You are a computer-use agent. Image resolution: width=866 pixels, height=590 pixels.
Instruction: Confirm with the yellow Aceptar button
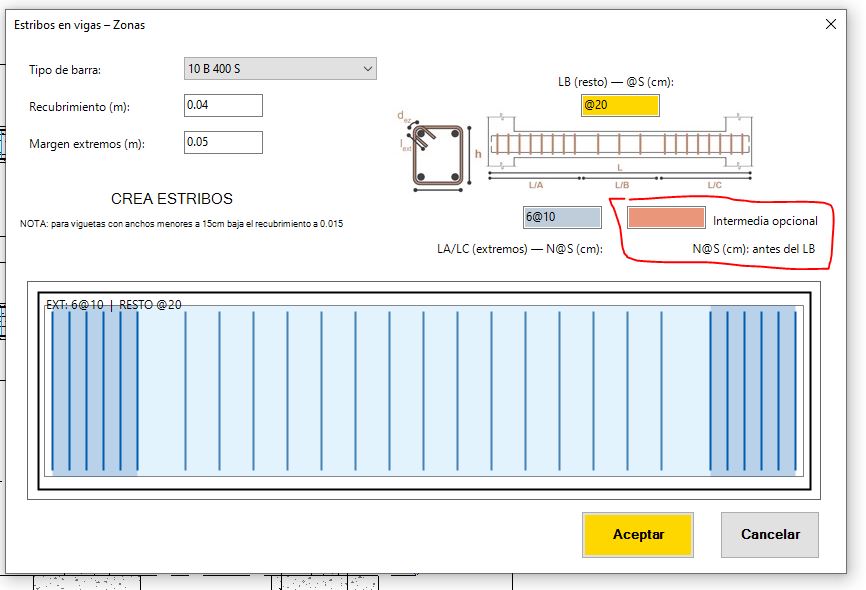[638, 535]
